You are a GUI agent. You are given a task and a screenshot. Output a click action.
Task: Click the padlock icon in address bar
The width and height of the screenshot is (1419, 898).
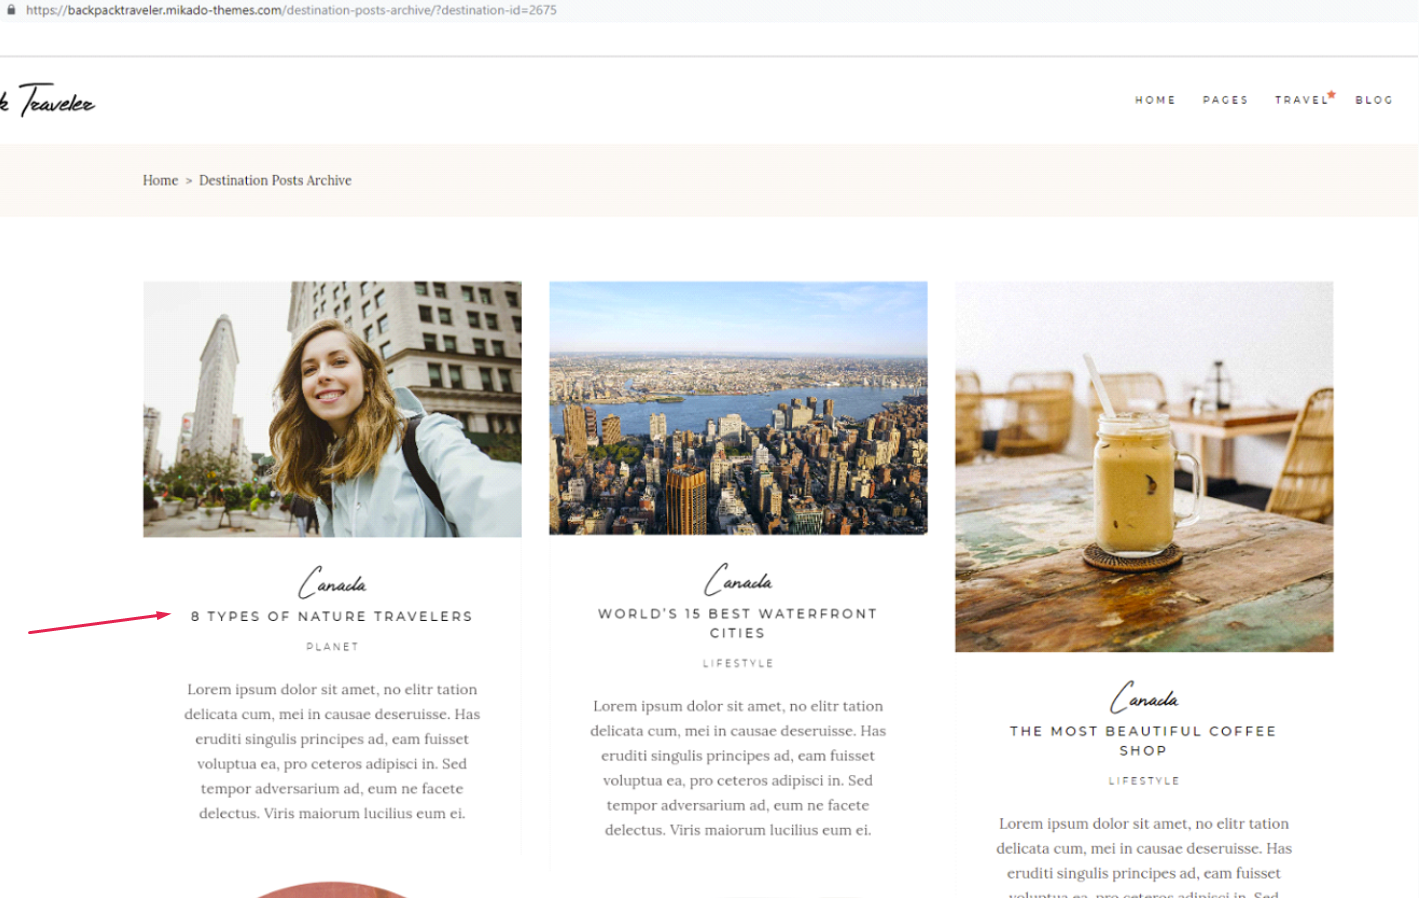pos(11,10)
